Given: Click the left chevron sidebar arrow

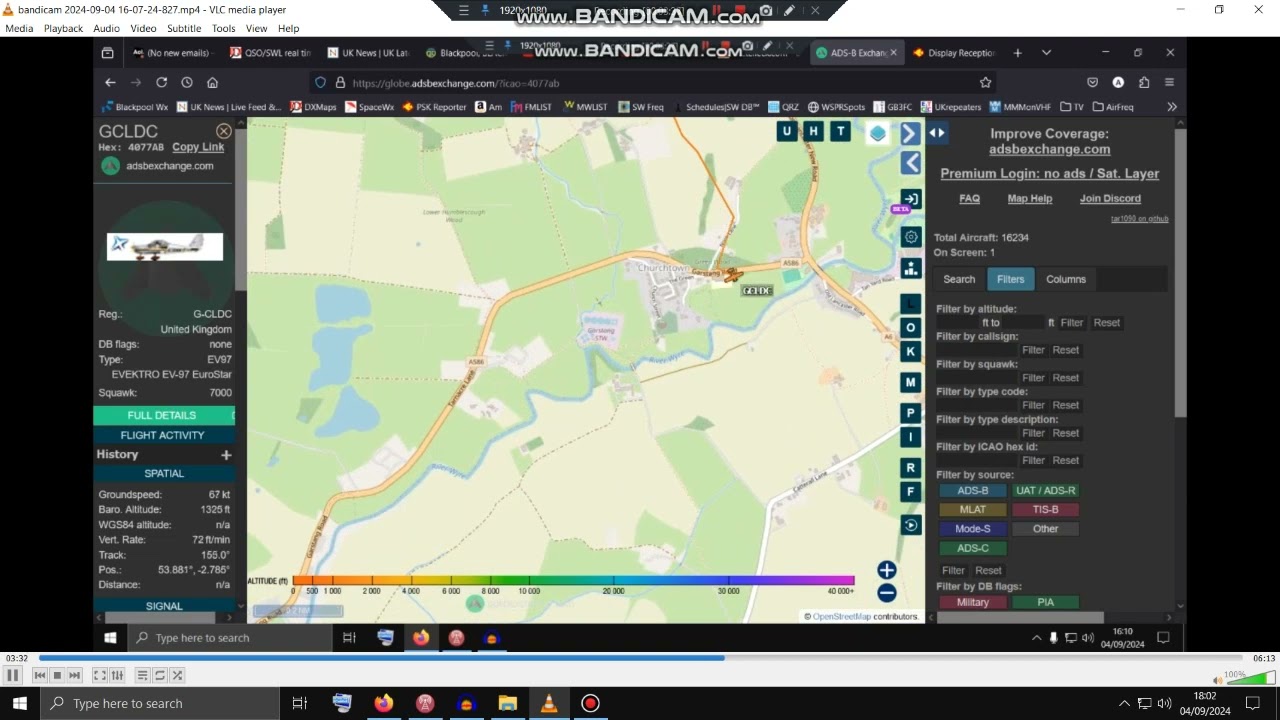Looking at the screenshot, I should [x=910, y=162].
